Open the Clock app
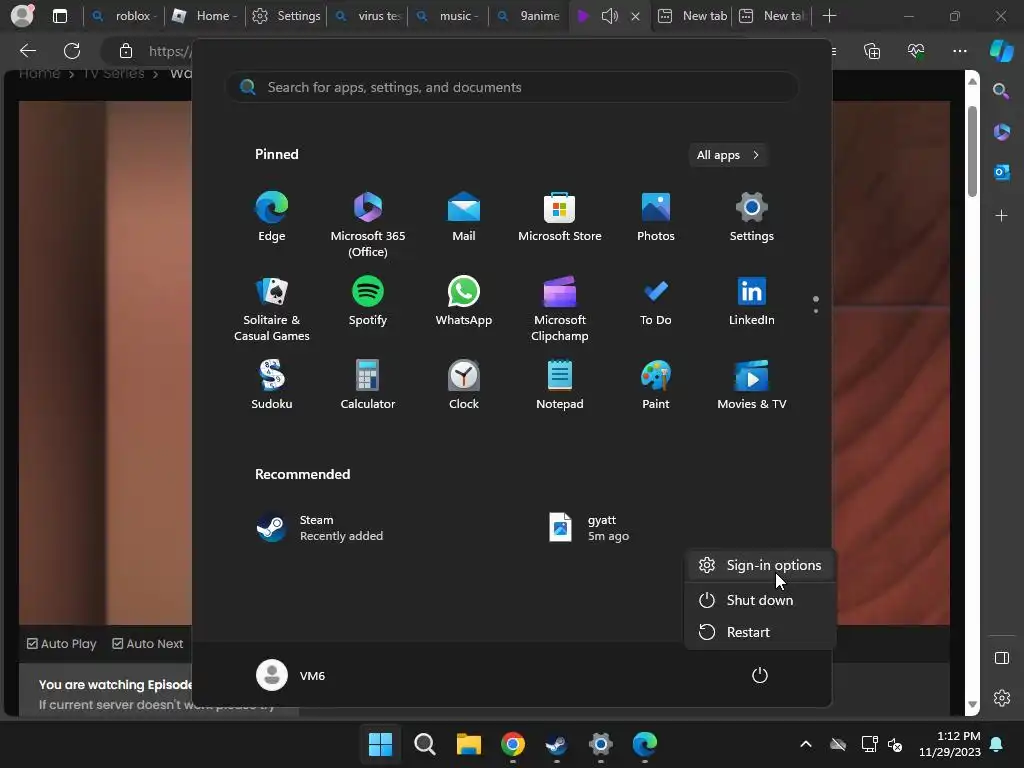The width and height of the screenshot is (1024, 768). tap(464, 385)
